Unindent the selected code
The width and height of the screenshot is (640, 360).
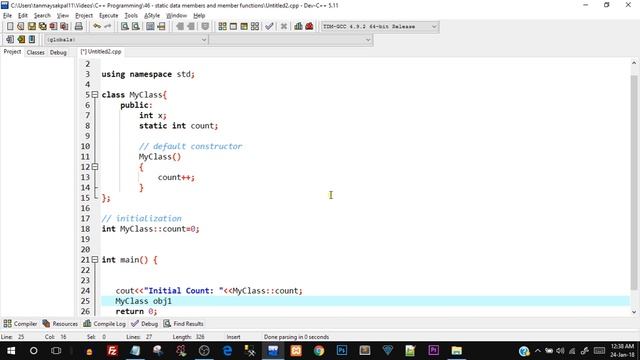(191, 27)
